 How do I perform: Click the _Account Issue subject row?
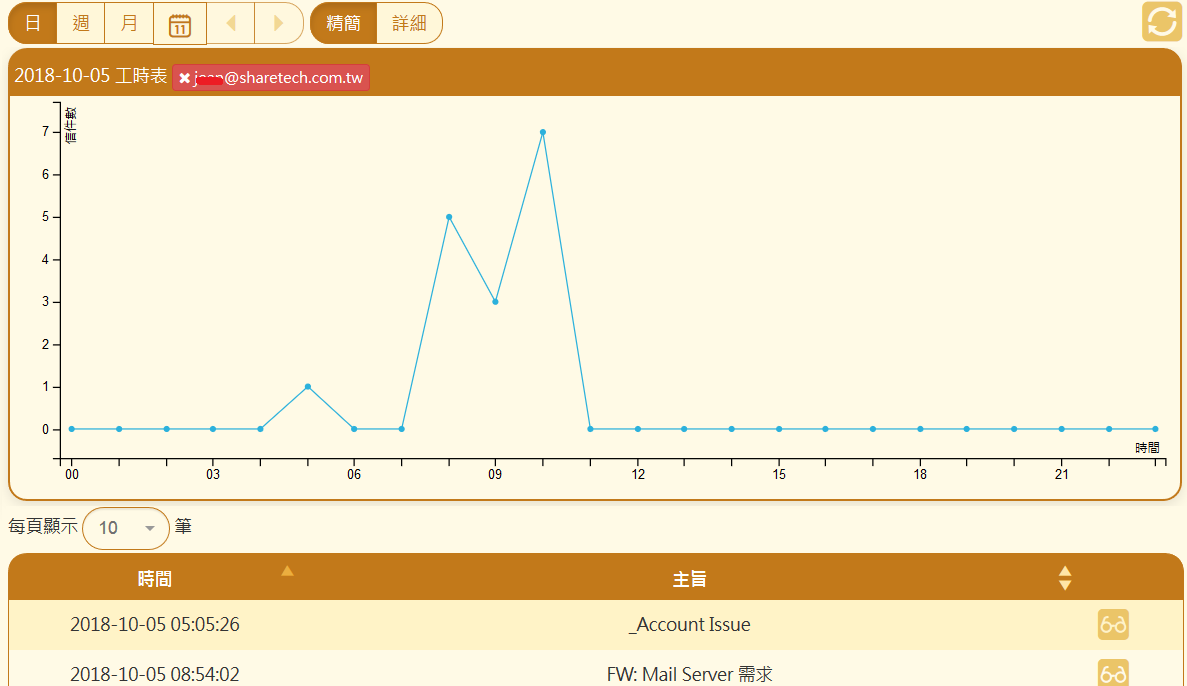[x=690, y=625]
